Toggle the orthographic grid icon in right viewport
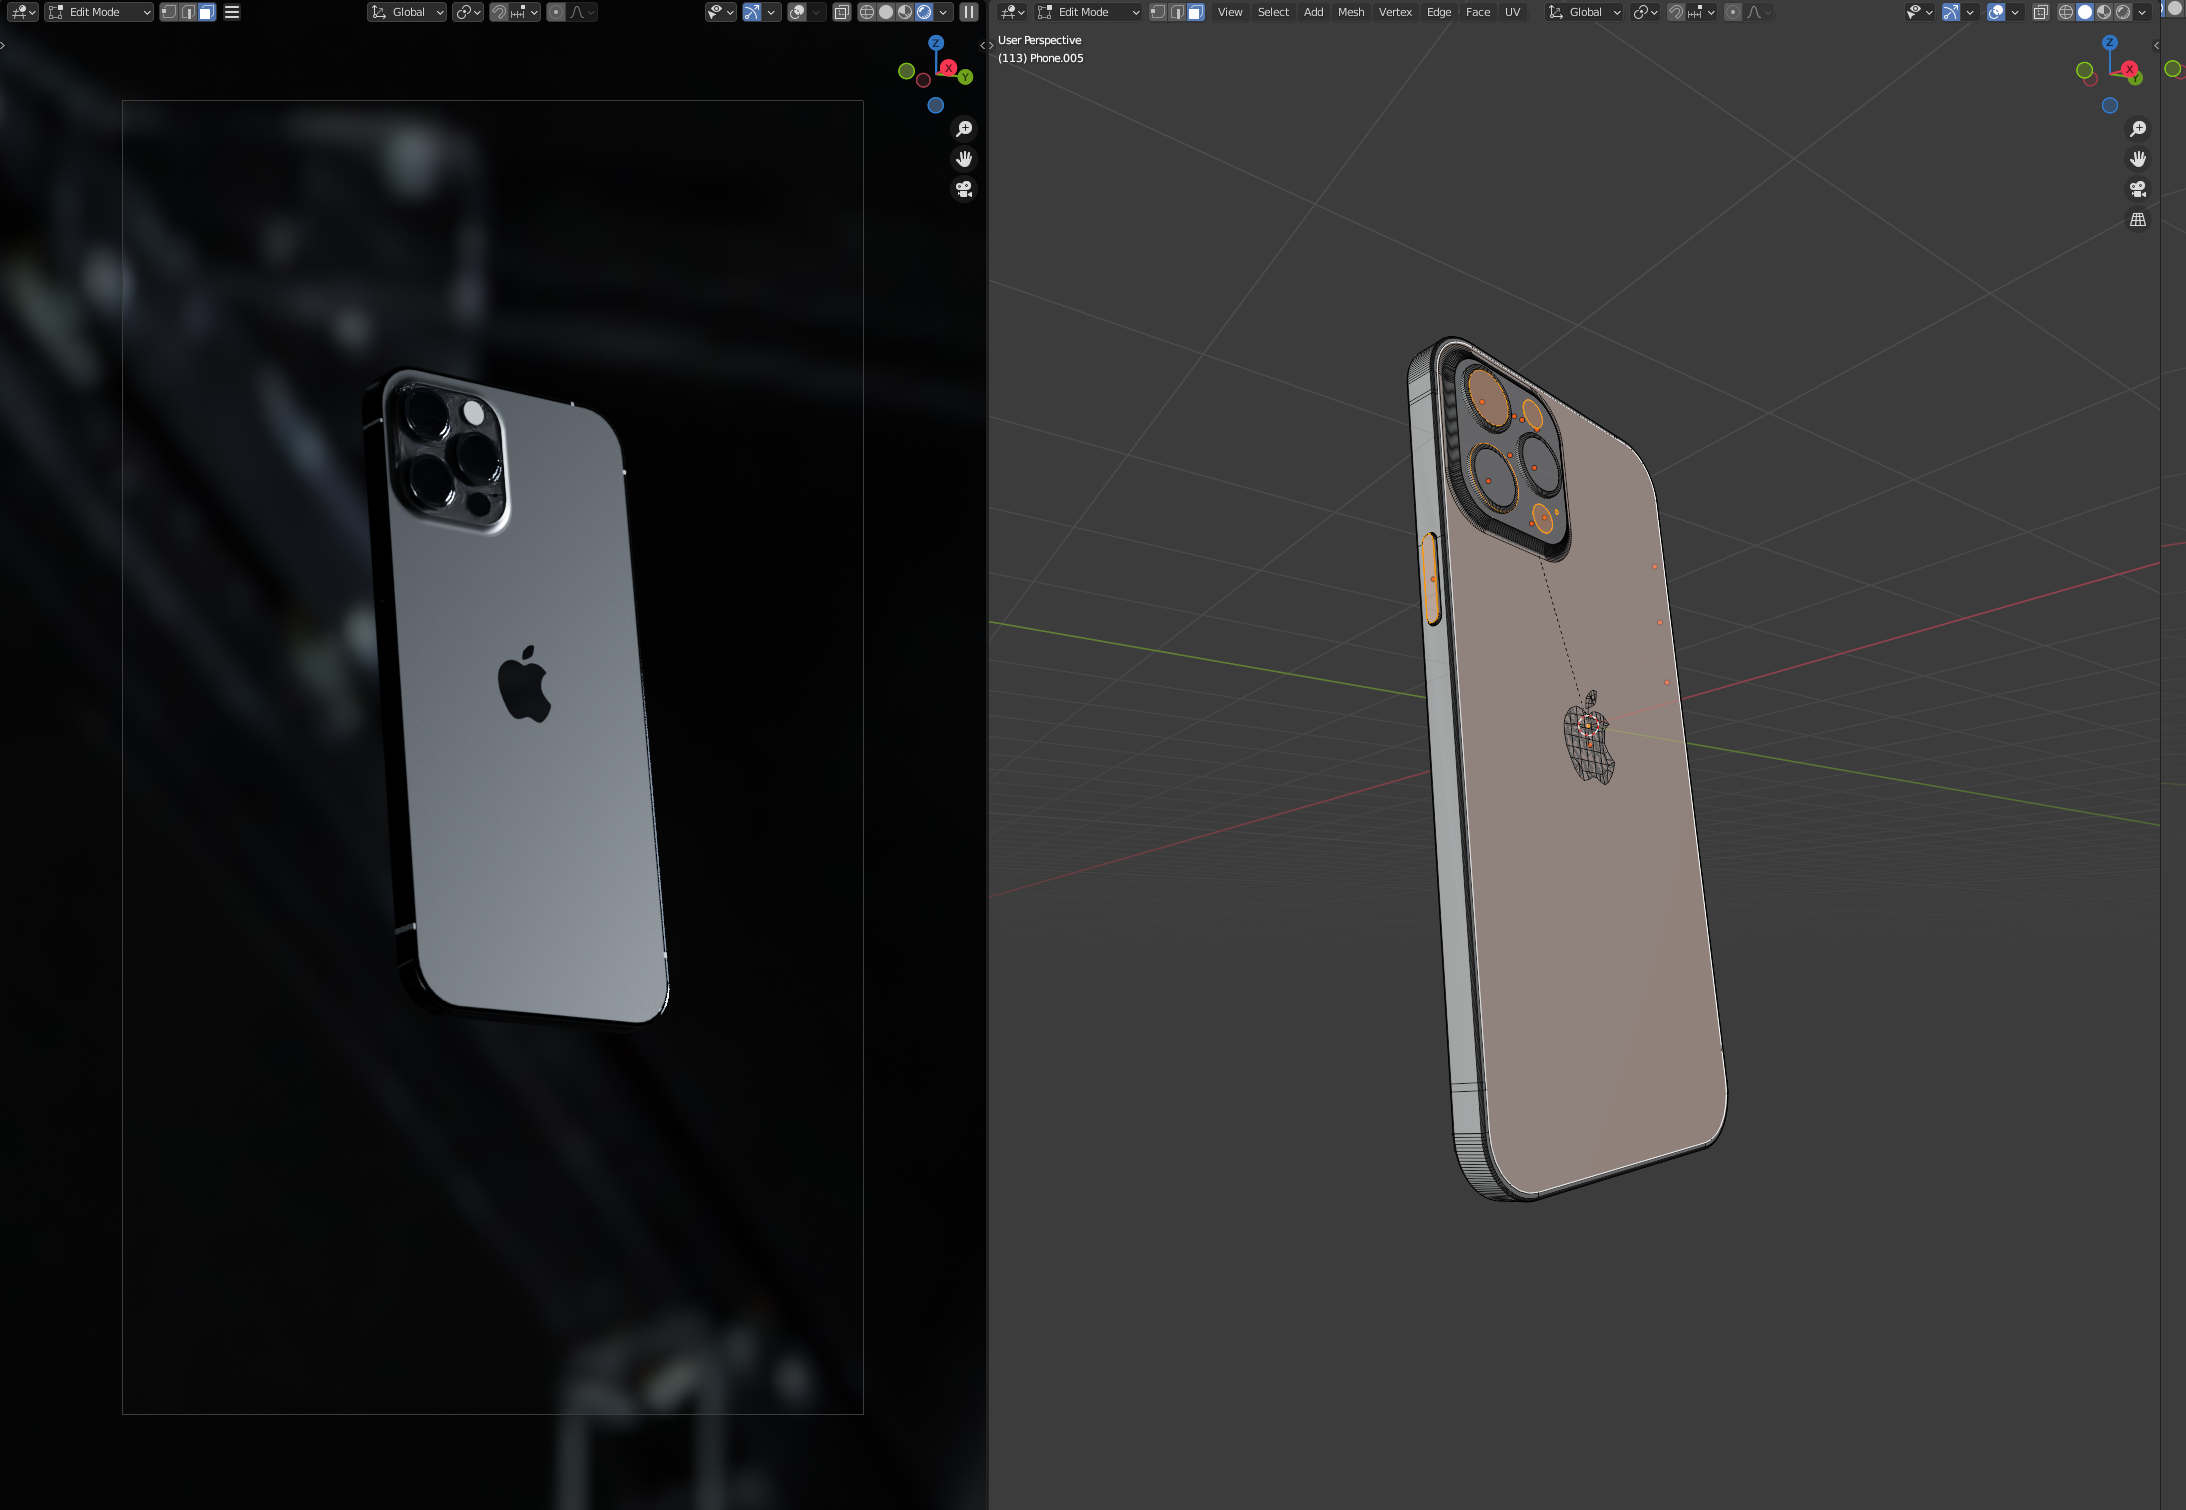Viewport: 2186px width, 1510px height. pos(2138,219)
